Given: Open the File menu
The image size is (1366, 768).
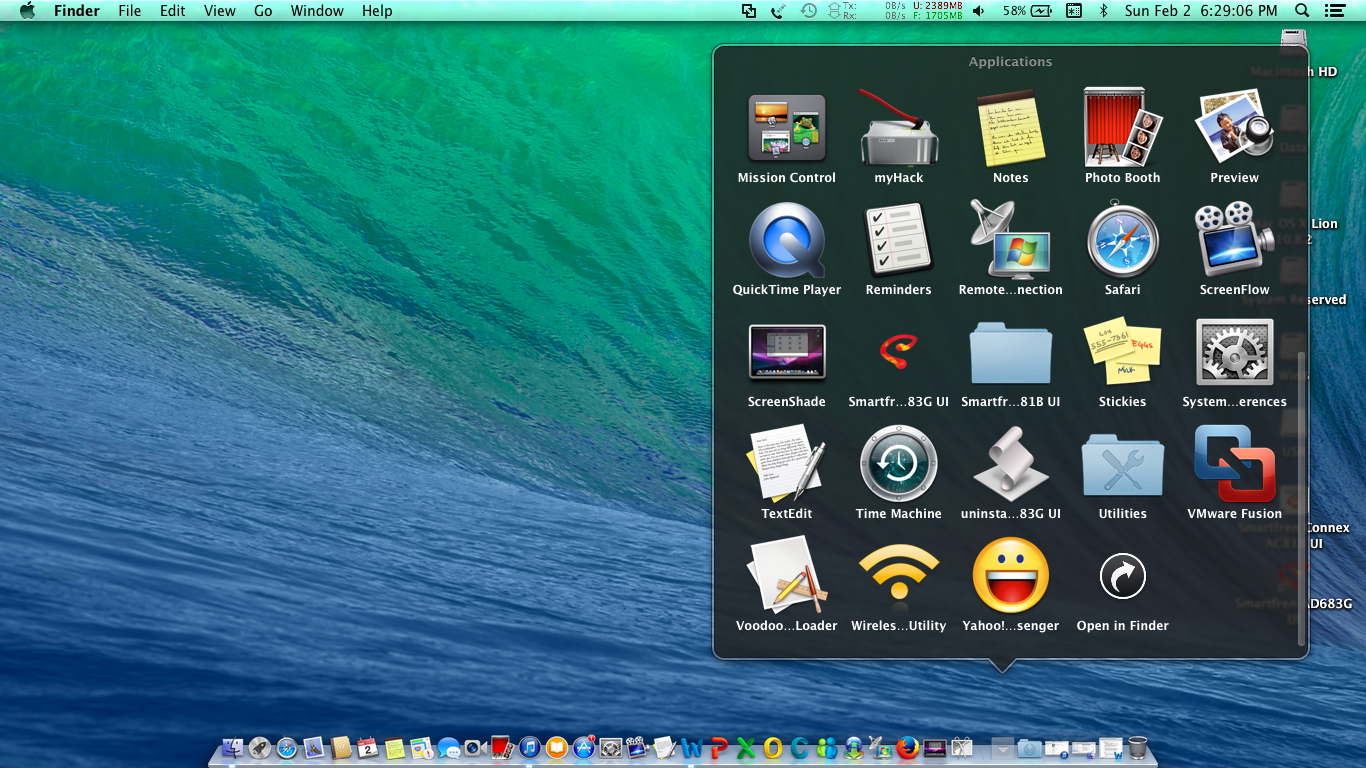Looking at the screenshot, I should pyautogui.click(x=129, y=11).
